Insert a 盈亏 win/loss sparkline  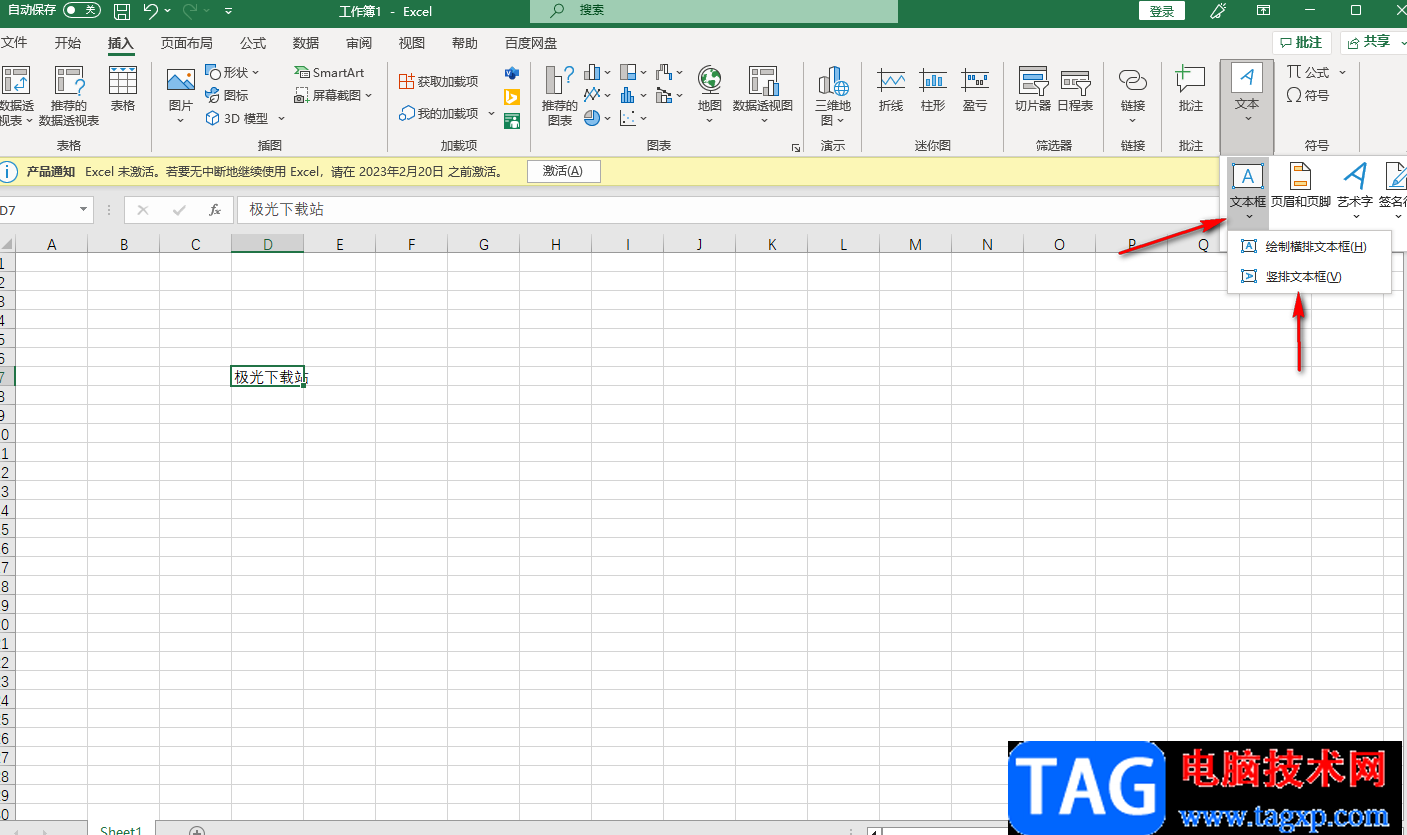click(975, 90)
